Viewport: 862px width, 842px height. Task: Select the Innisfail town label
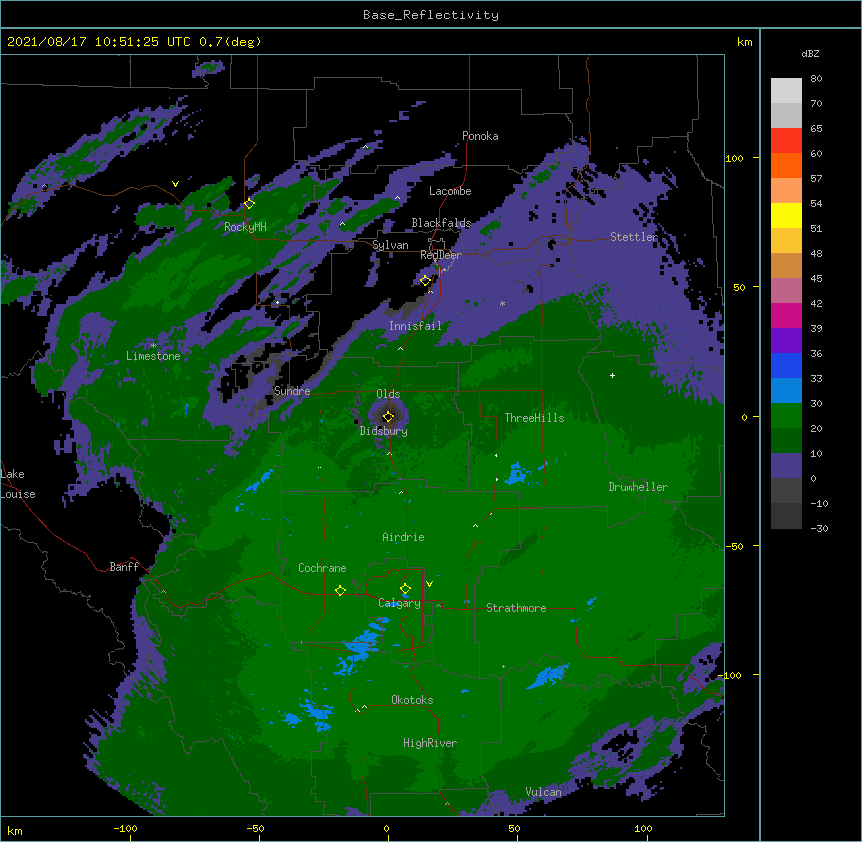tap(415, 326)
